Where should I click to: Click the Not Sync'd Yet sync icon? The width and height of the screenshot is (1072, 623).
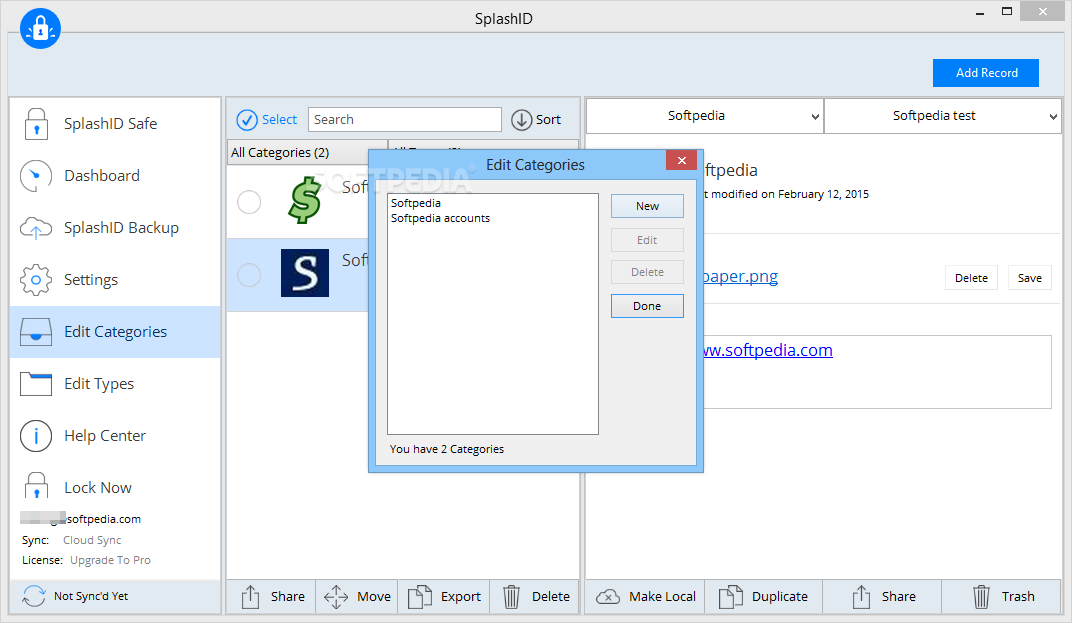[34, 596]
